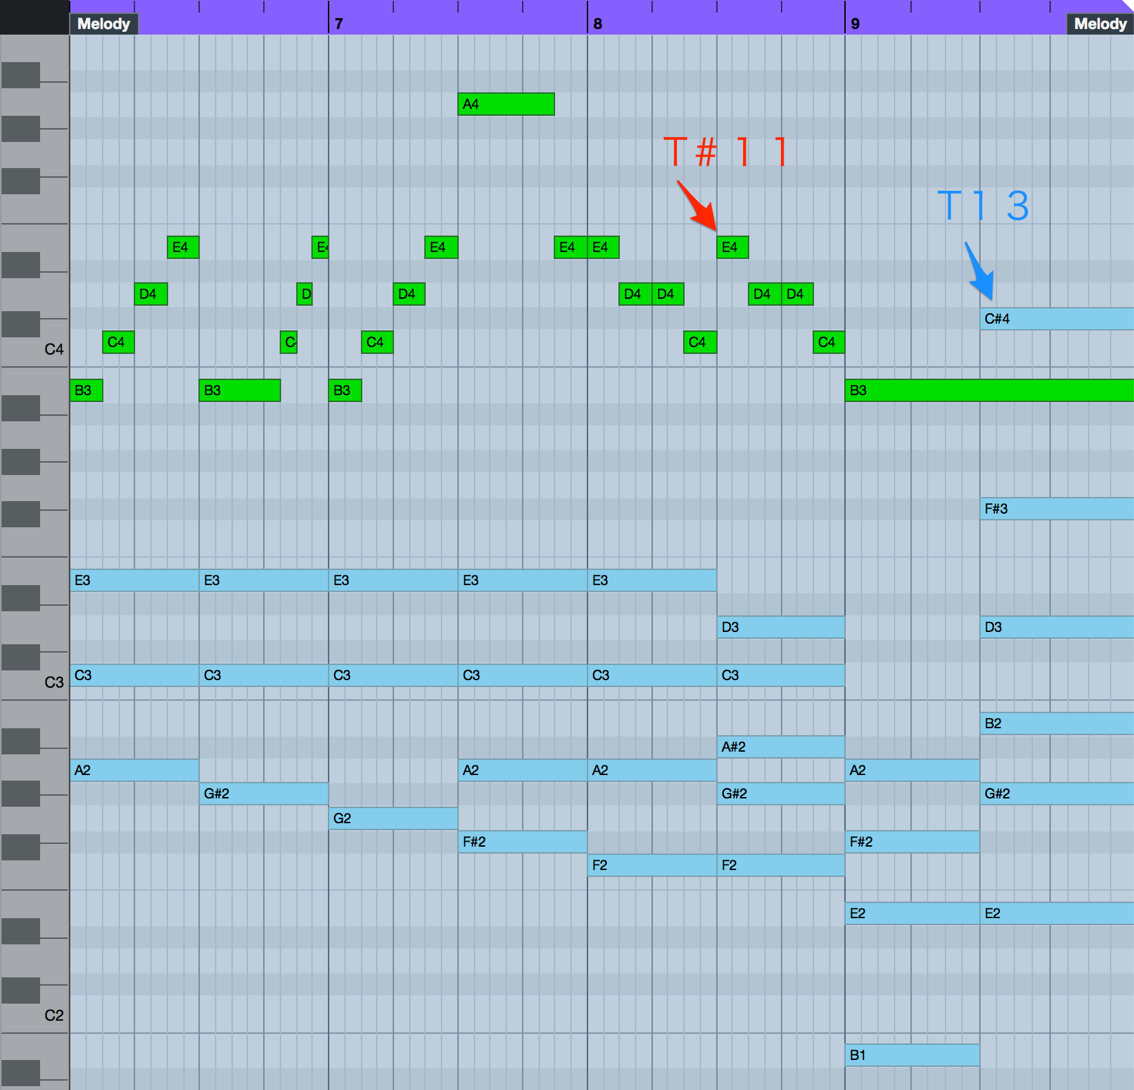Click bar 9 marker on the ruler
This screenshot has width=1134, height=1090.
pyautogui.click(x=855, y=24)
